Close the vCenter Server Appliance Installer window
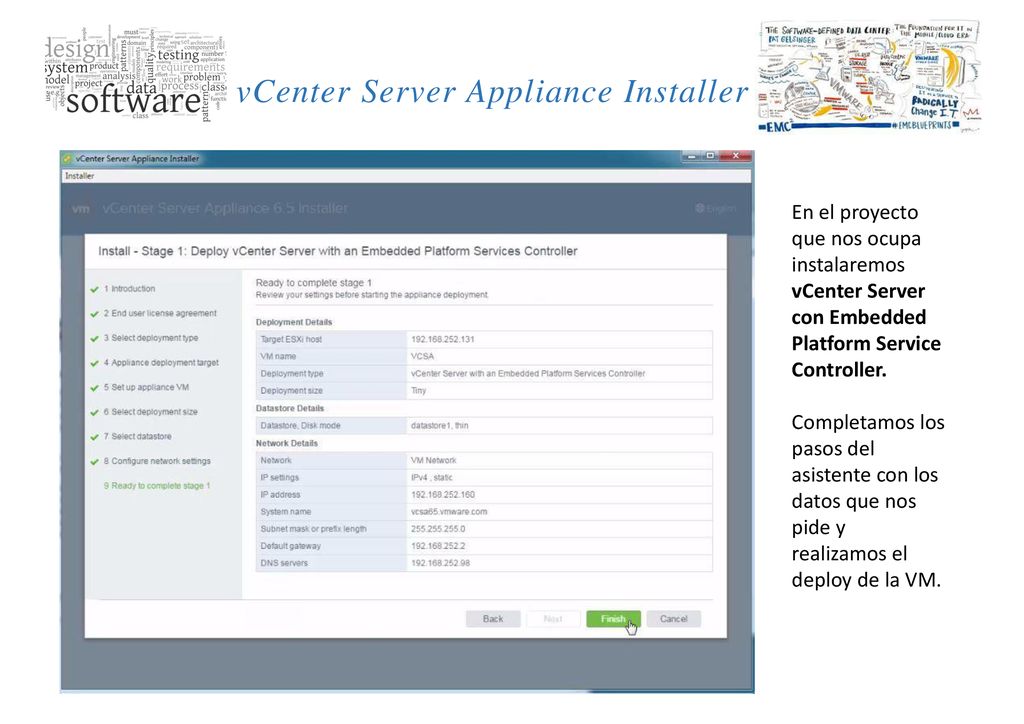 tap(735, 156)
